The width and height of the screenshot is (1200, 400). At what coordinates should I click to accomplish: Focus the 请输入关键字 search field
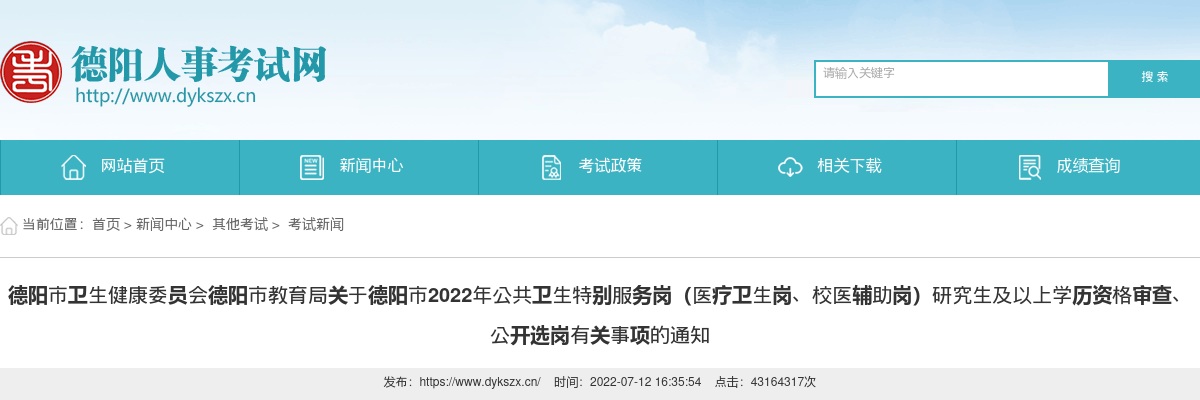tap(962, 79)
